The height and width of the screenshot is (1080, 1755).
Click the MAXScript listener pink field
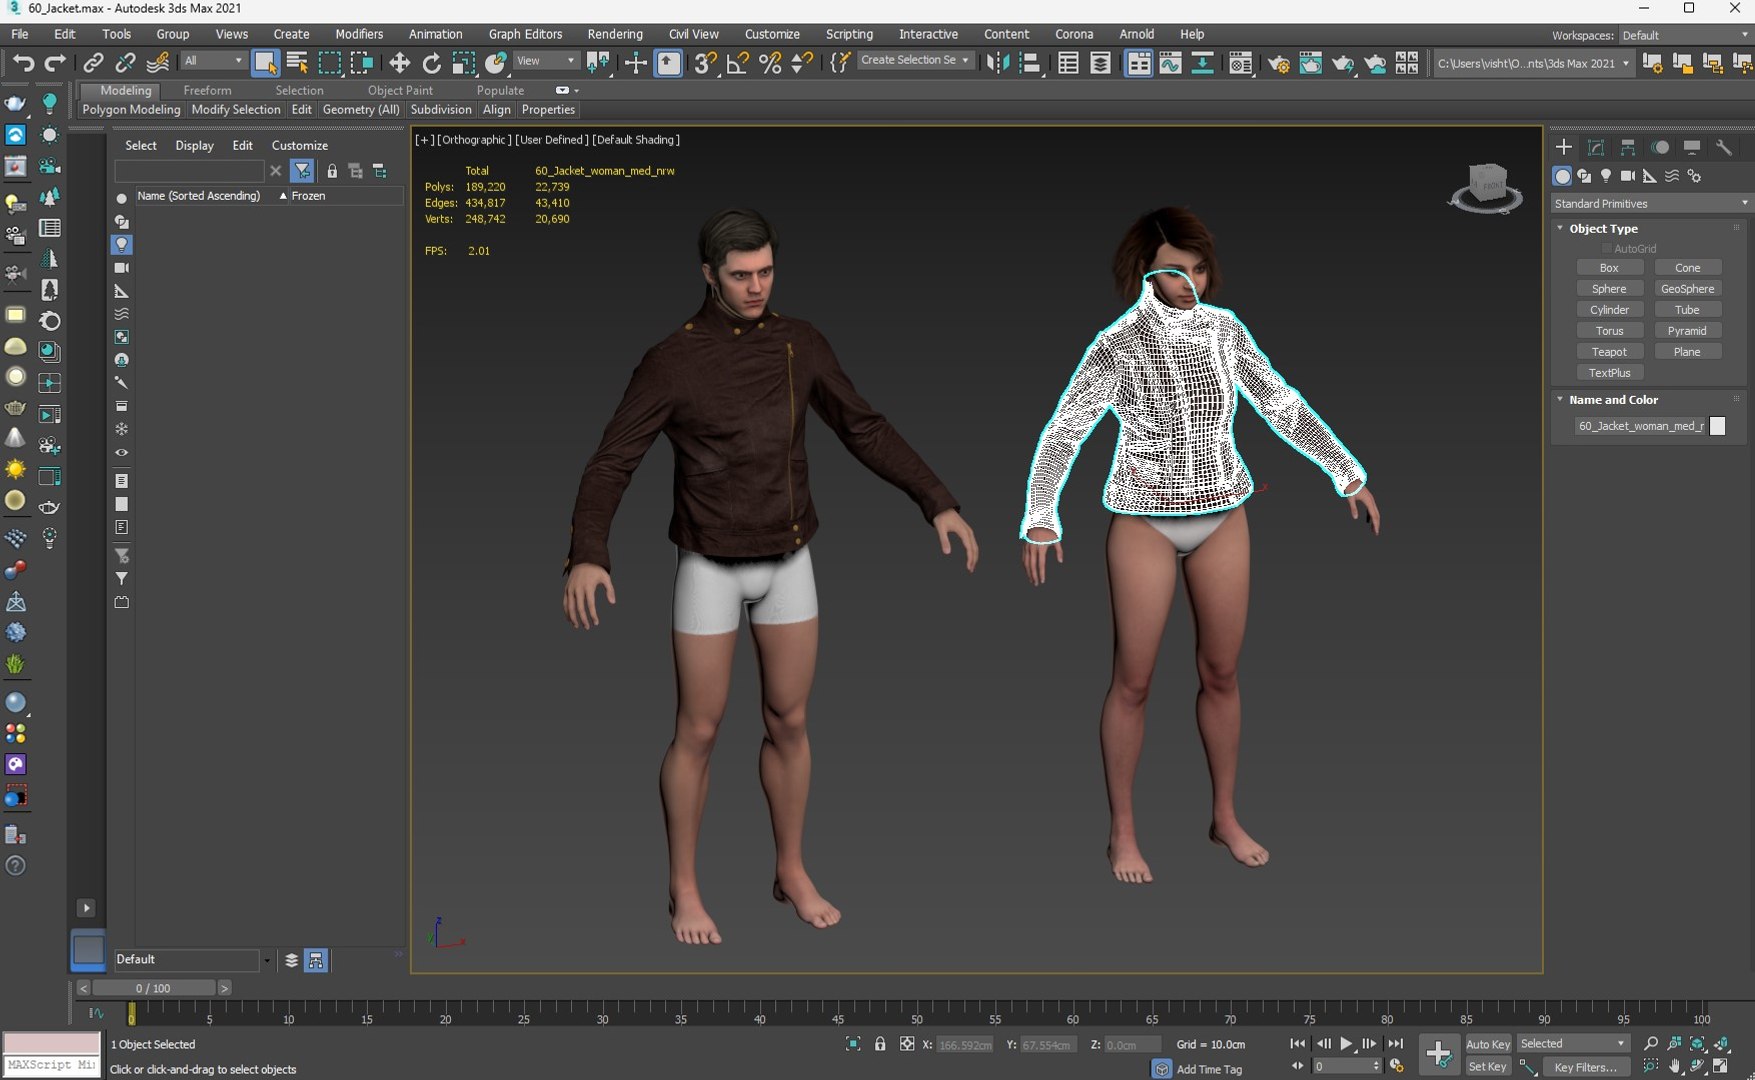pyautogui.click(x=51, y=1044)
